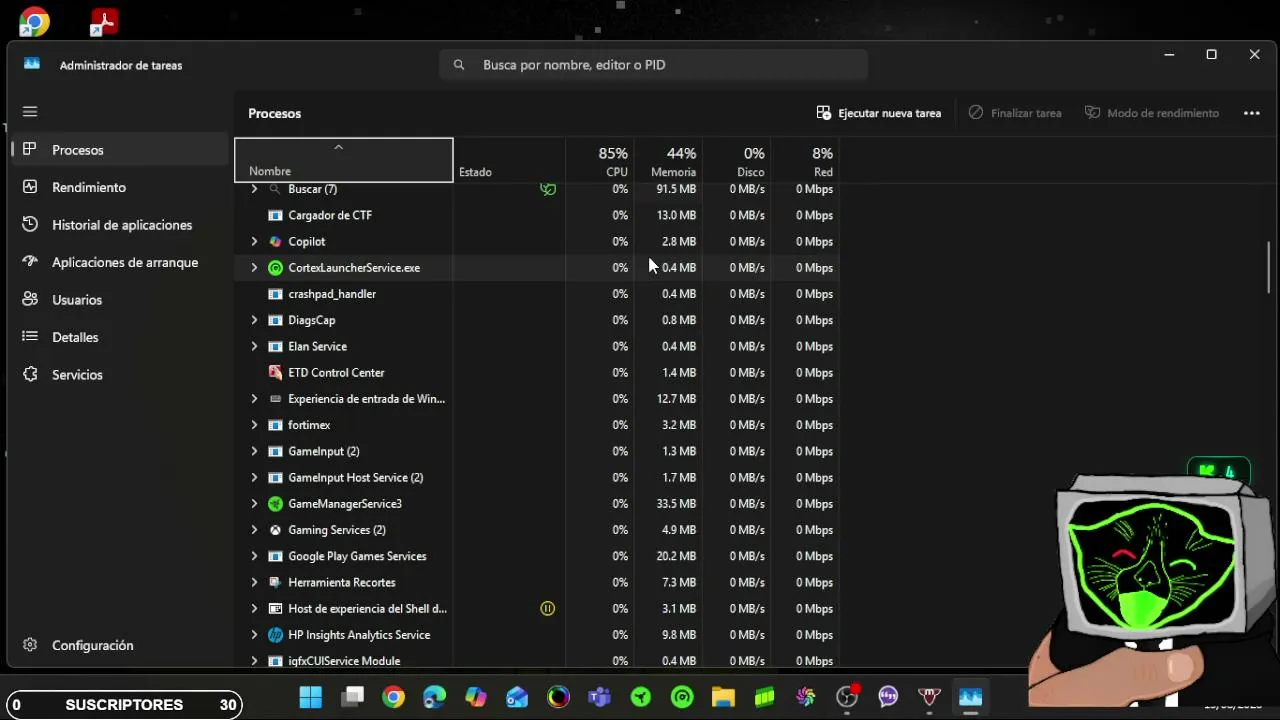Select the HP Insights Analytics Service logo
1280x720 pixels.
coord(275,635)
